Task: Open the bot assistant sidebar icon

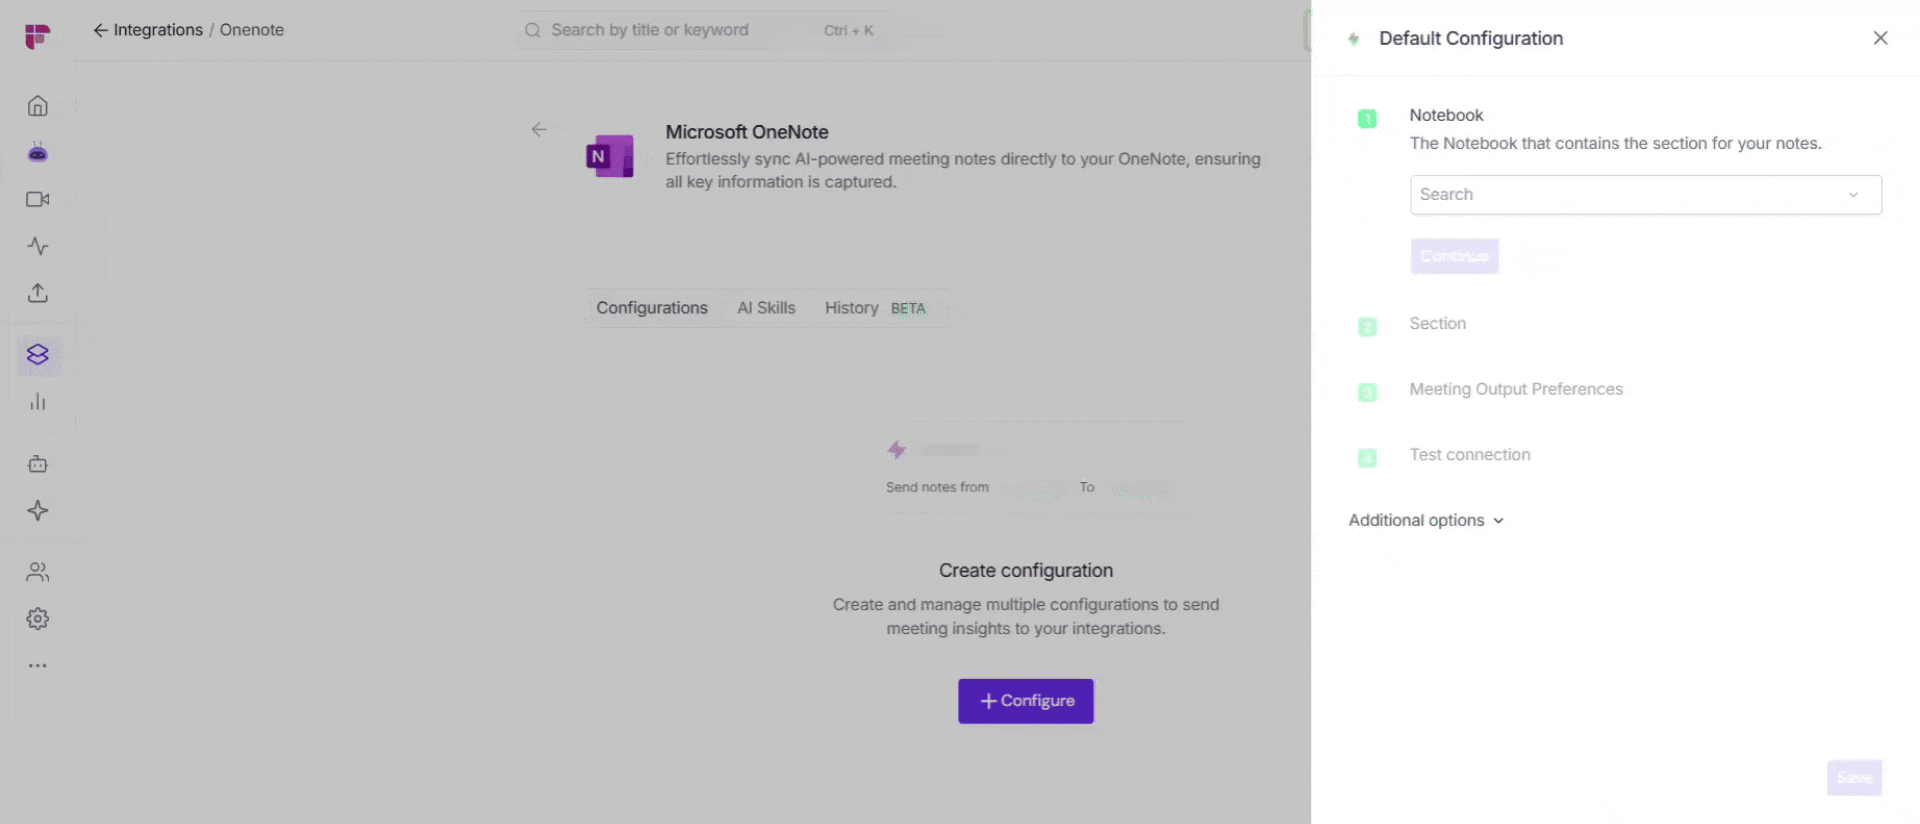Action: tap(38, 152)
